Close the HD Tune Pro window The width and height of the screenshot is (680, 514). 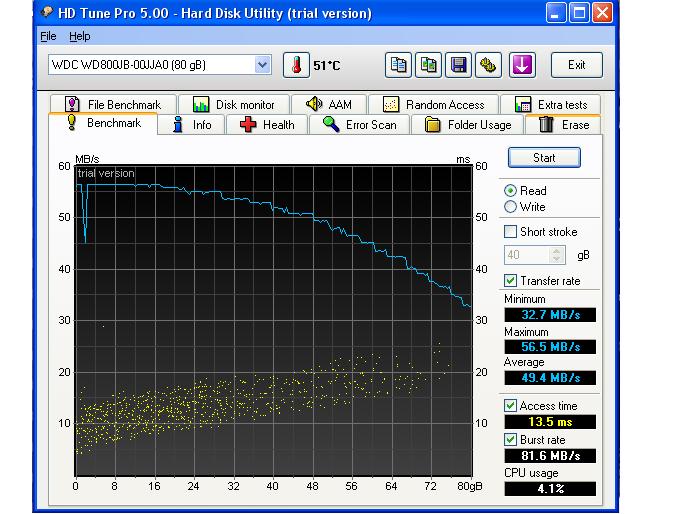pos(602,13)
